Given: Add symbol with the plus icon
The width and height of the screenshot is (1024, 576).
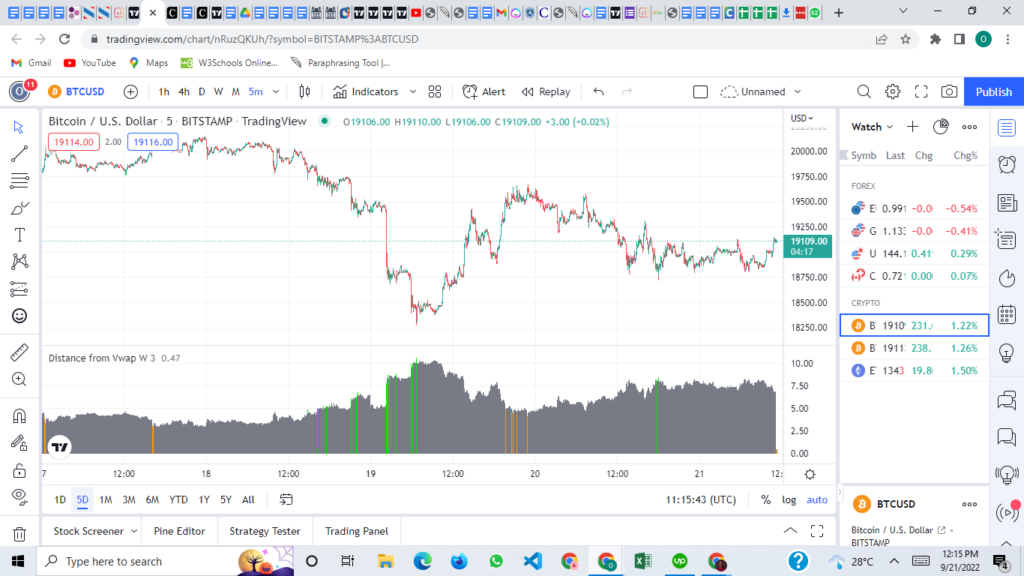Looking at the screenshot, I should (131, 92).
